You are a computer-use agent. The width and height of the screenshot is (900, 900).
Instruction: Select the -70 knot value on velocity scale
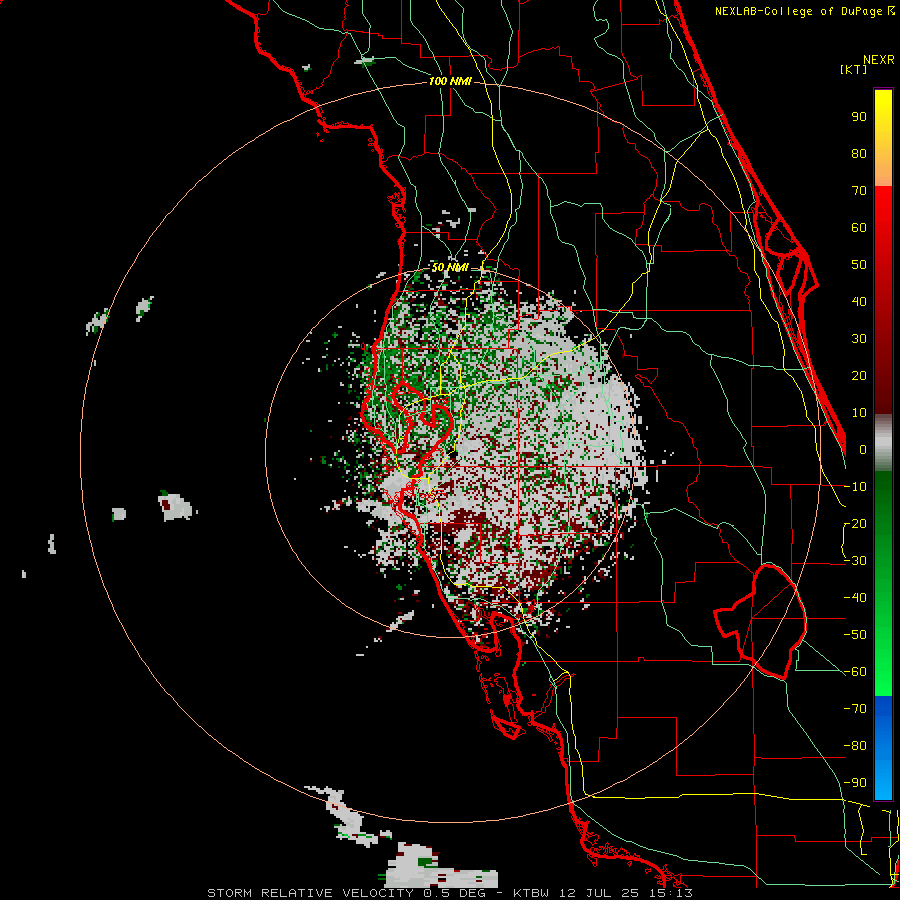click(x=855, y=709)
